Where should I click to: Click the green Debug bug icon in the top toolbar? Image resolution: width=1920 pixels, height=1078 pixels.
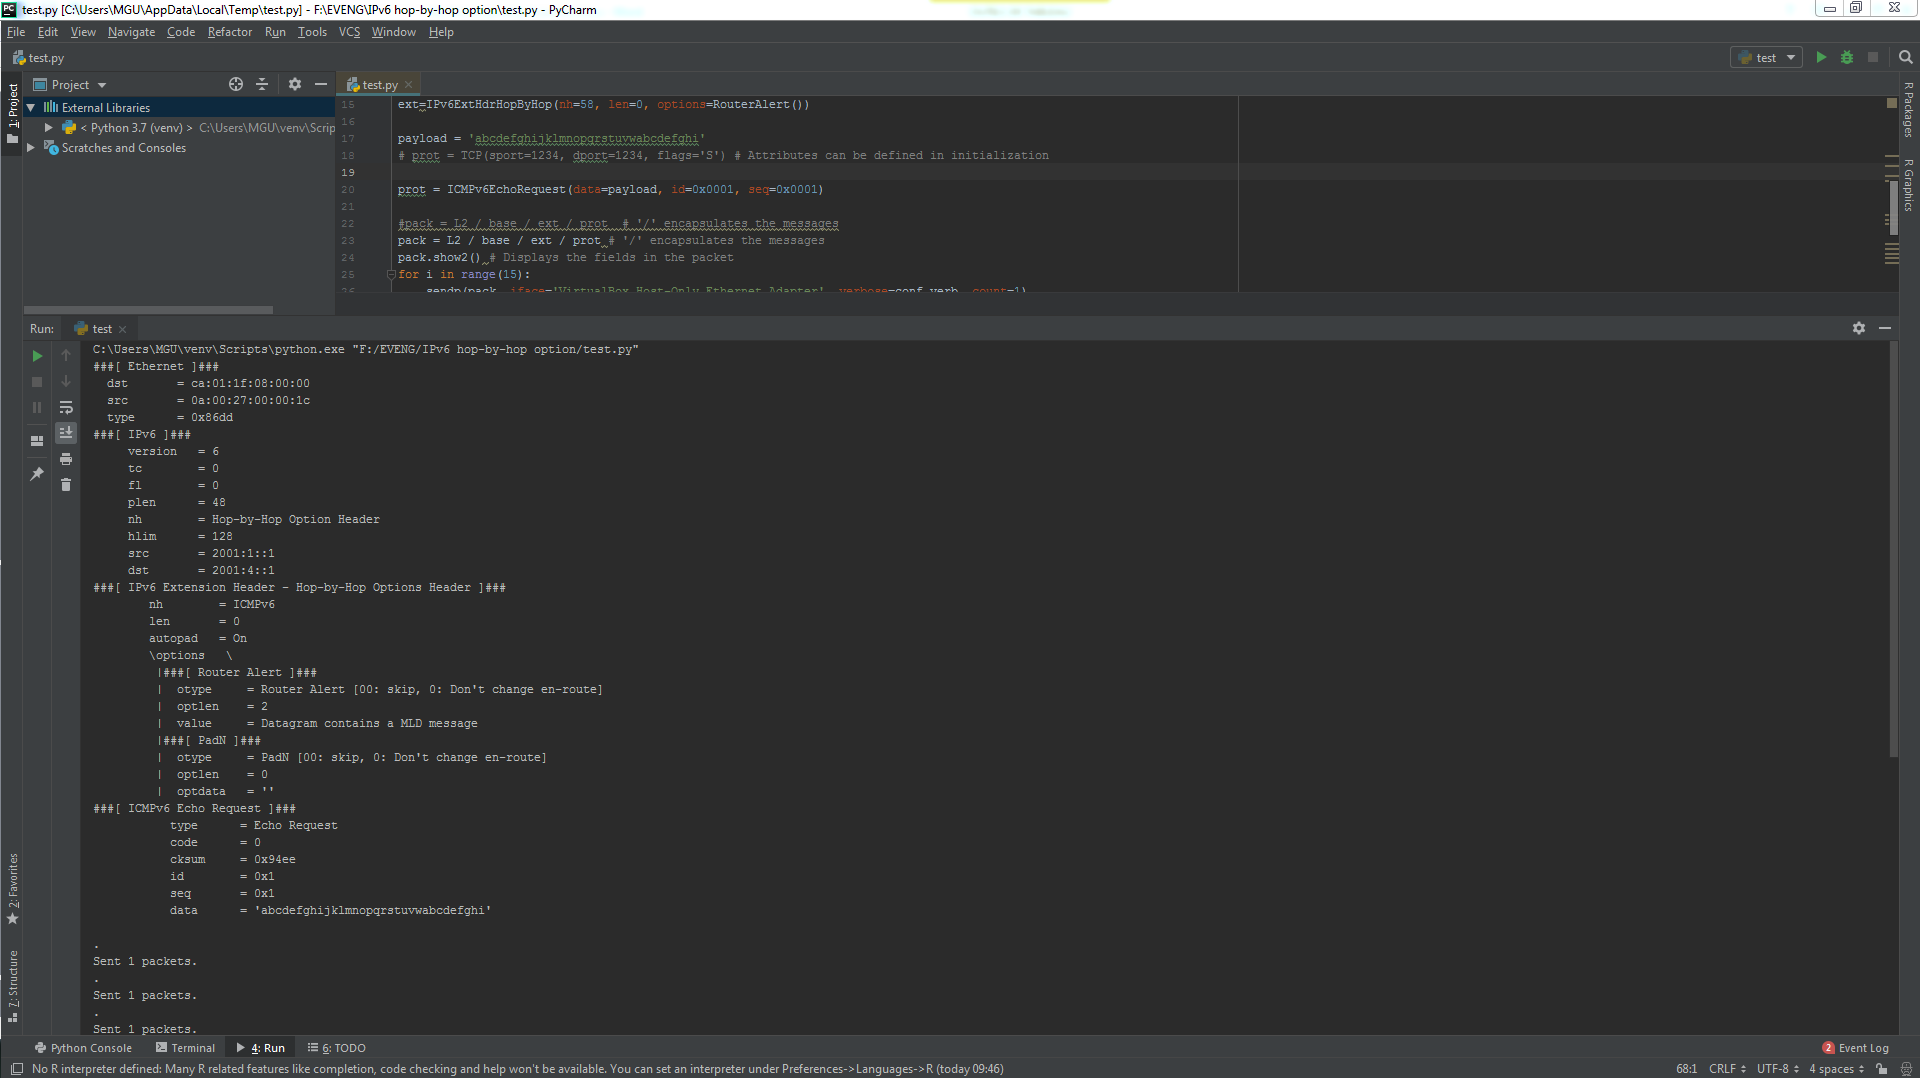pos(1847,58)
